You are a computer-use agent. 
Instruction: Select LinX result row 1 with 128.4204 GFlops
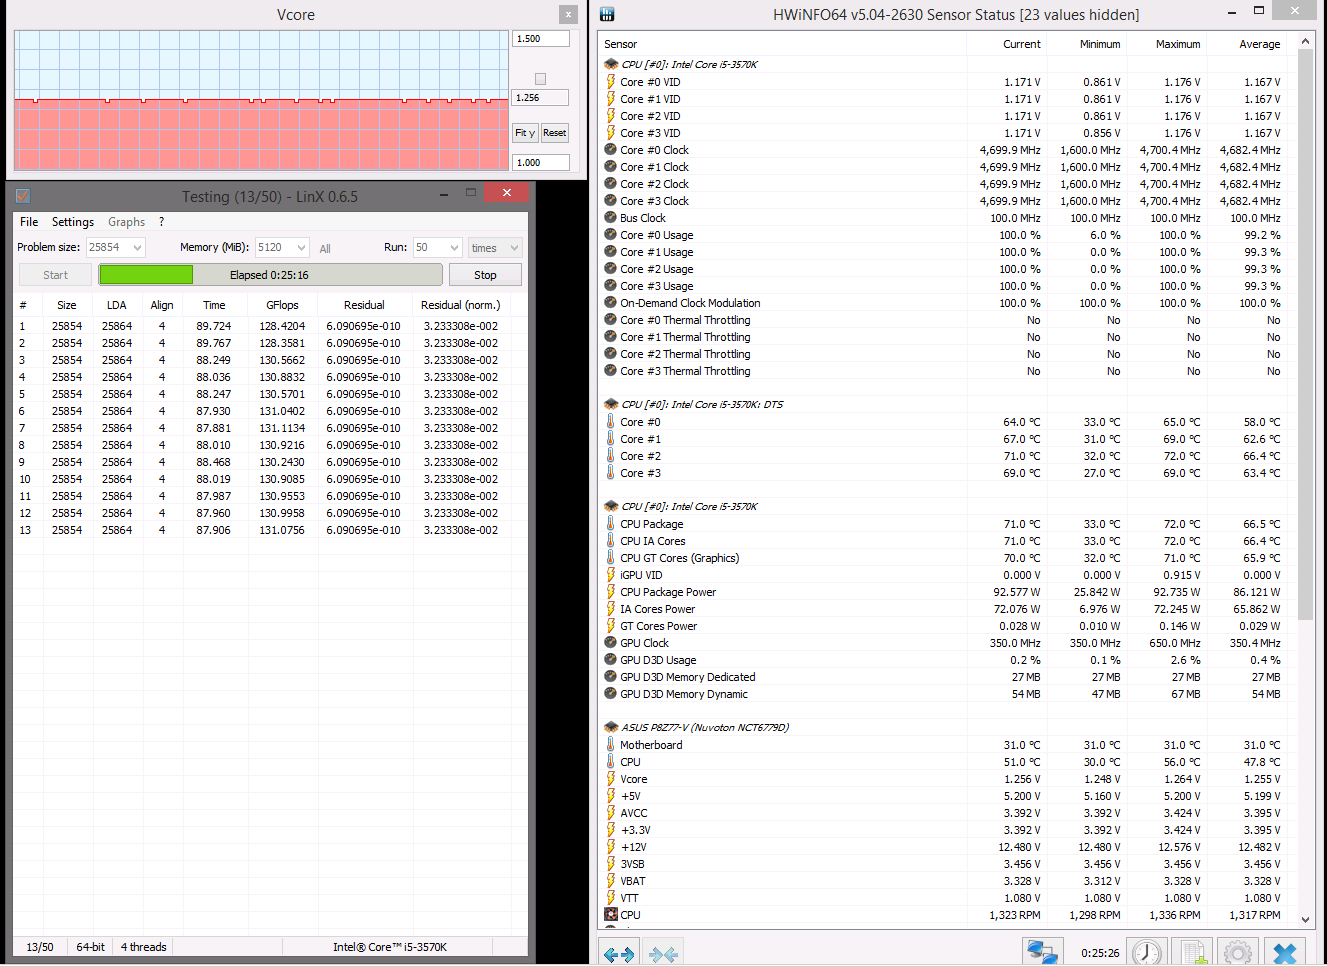[x=270, y=326]
